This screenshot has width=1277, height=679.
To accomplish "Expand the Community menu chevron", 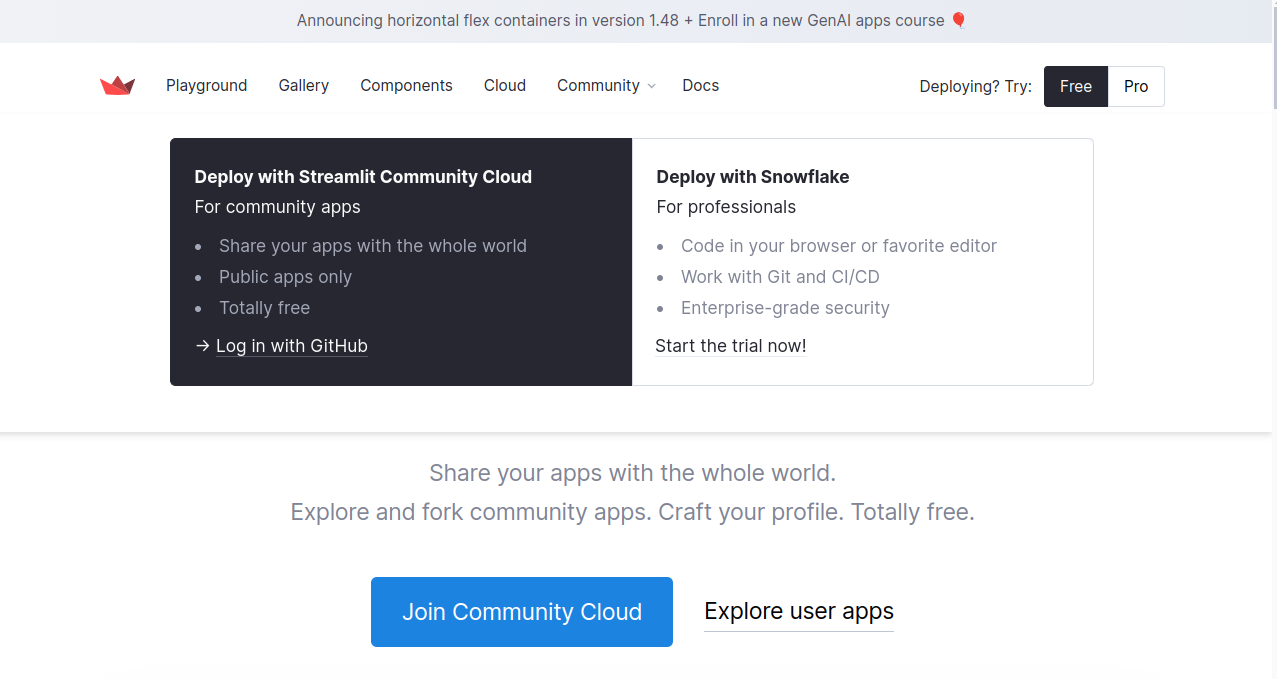I will 652,87.
